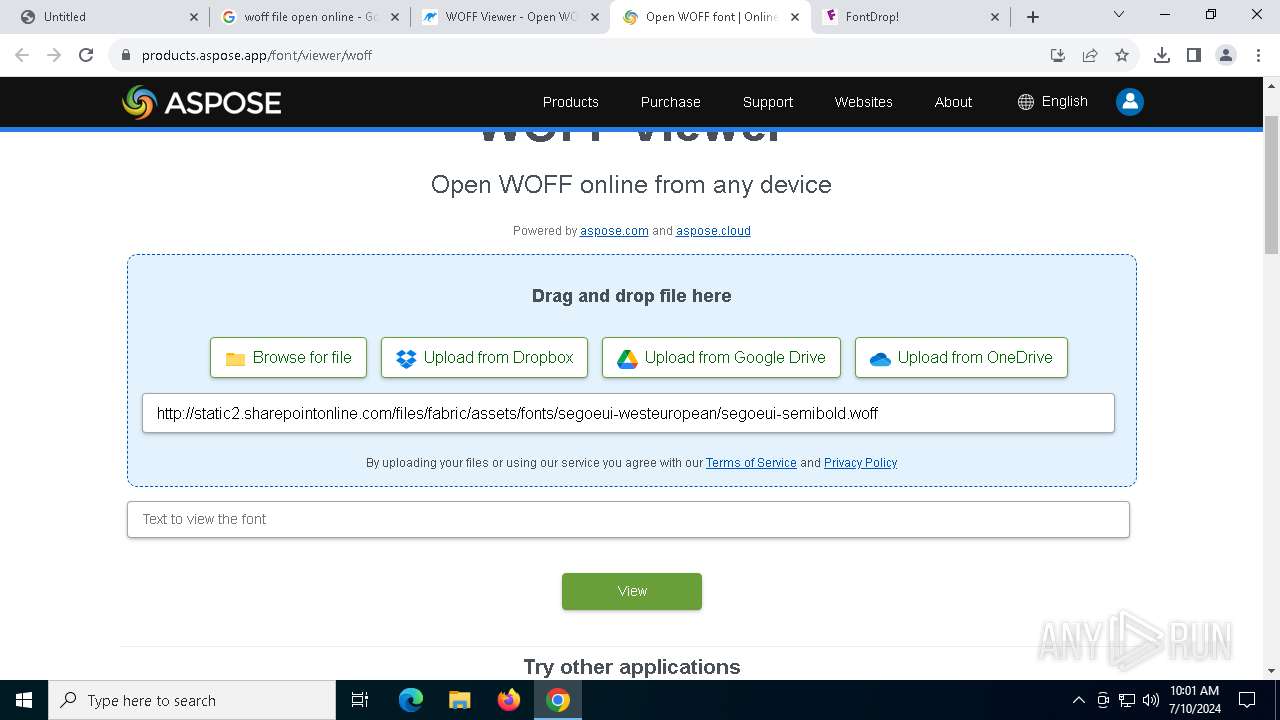Click the OneDrive cloud icon
Screen dimensions: 1280x720
click(880, 358)
